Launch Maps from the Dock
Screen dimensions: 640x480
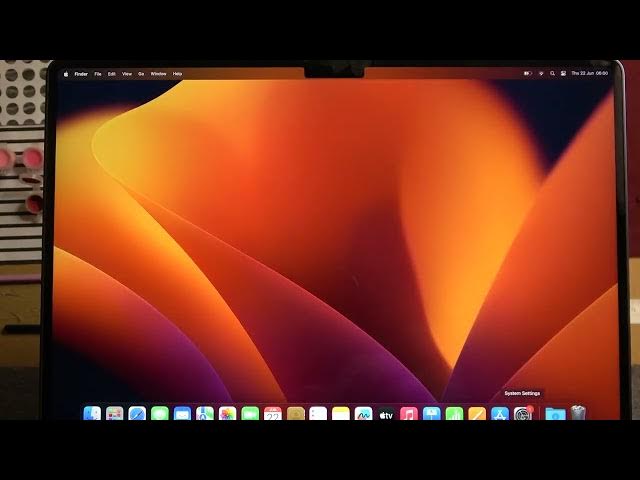click(205, 413)
